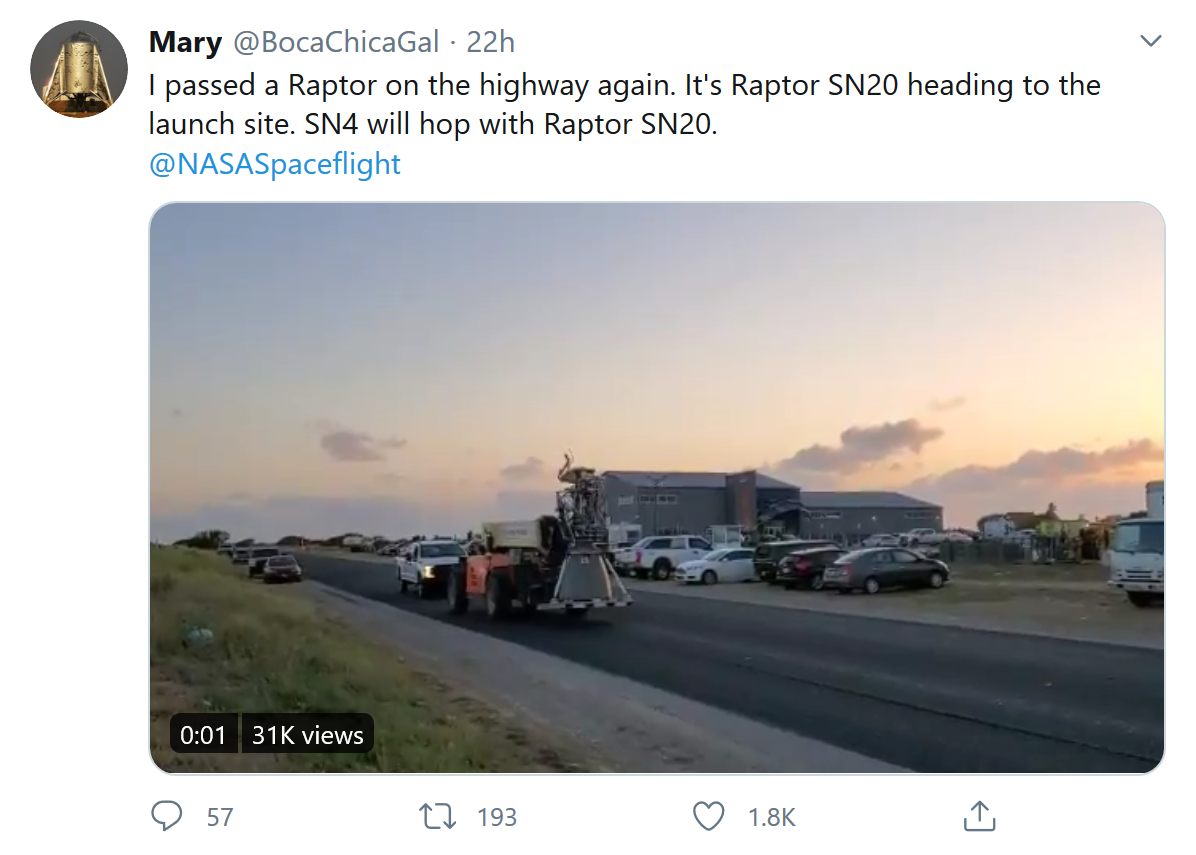
Task: Like the tweet with the heart icon
Action: click(x=708, y=816)
